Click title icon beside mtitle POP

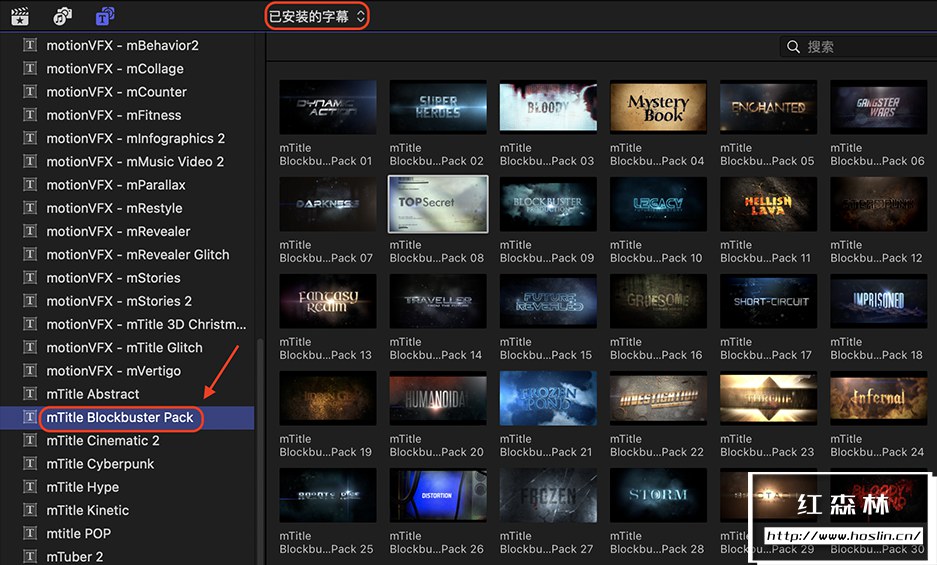30,533
